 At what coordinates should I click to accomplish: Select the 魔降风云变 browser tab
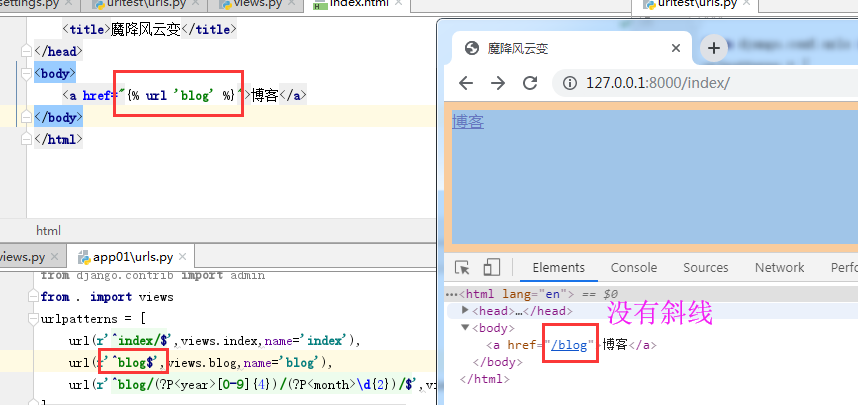click(x=572, y=48)
